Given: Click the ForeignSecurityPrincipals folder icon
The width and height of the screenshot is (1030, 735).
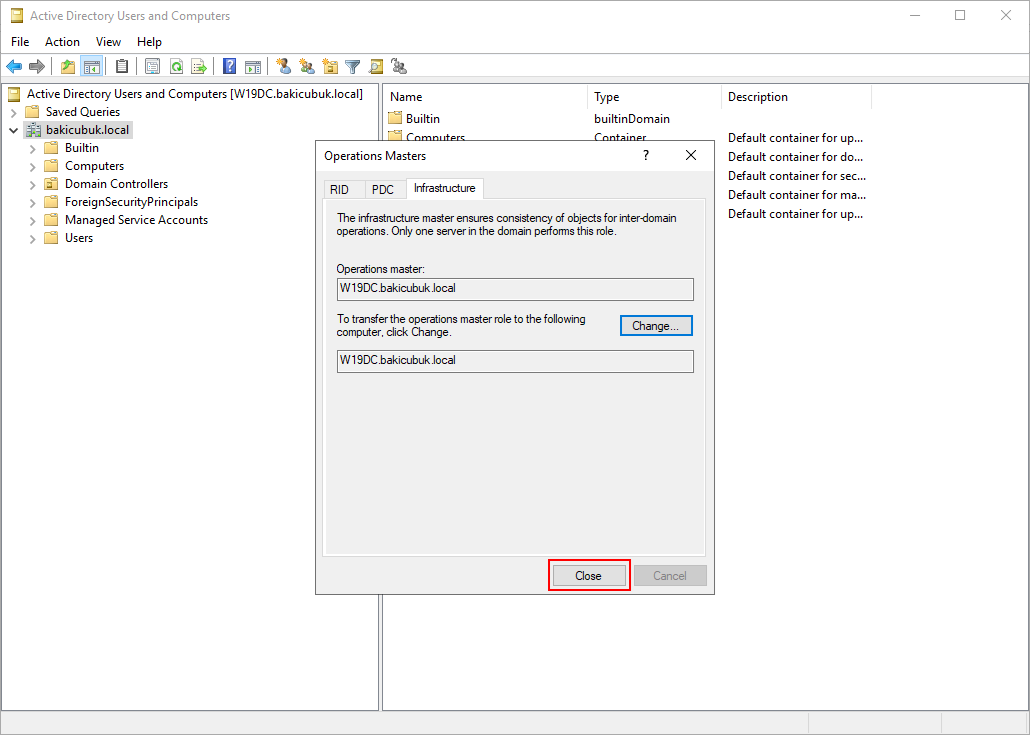Looking at the screenshot, I should (51, 202).
